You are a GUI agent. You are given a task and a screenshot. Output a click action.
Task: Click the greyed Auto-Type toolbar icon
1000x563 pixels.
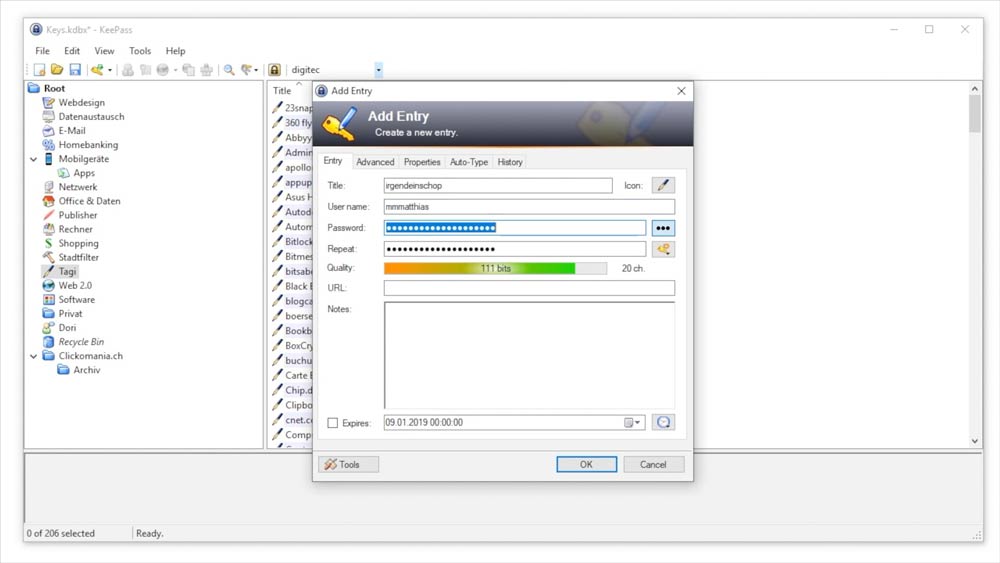coord(206,69)
